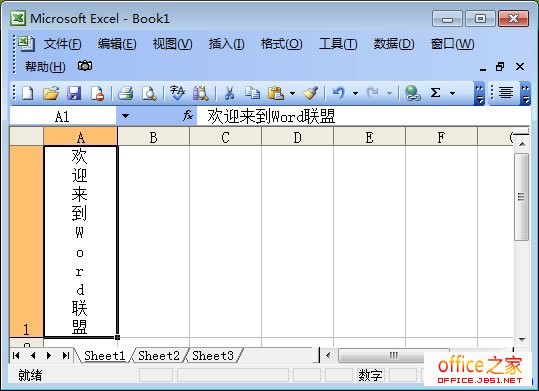Select column B header
The height and width of the screenshot is (391, 539).
153,137
